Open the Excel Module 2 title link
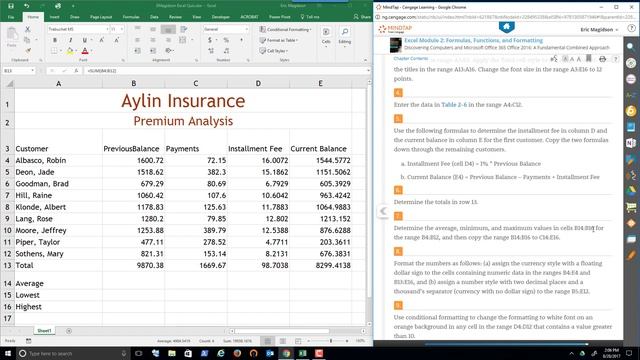 click(x=473, y=40)
